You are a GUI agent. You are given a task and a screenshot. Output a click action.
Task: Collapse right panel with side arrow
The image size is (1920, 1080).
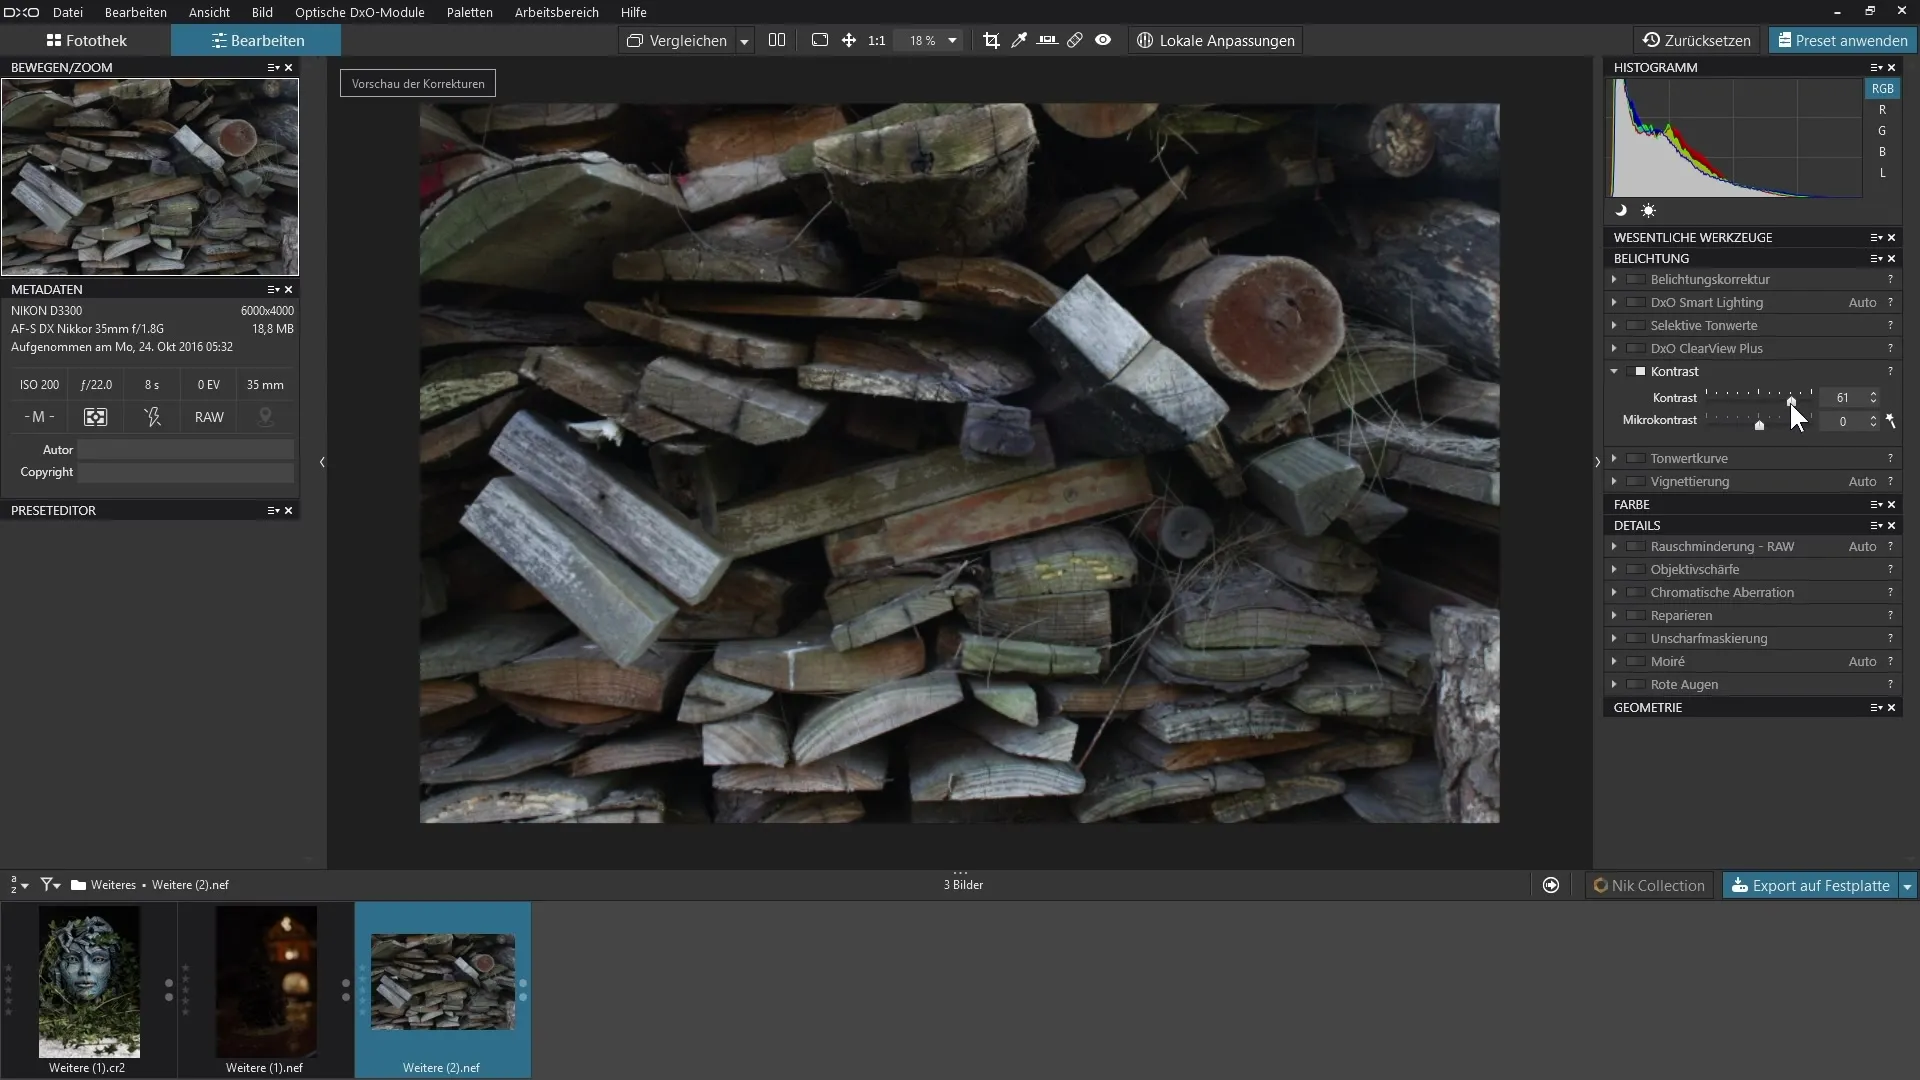click(x=1597, y=462)
